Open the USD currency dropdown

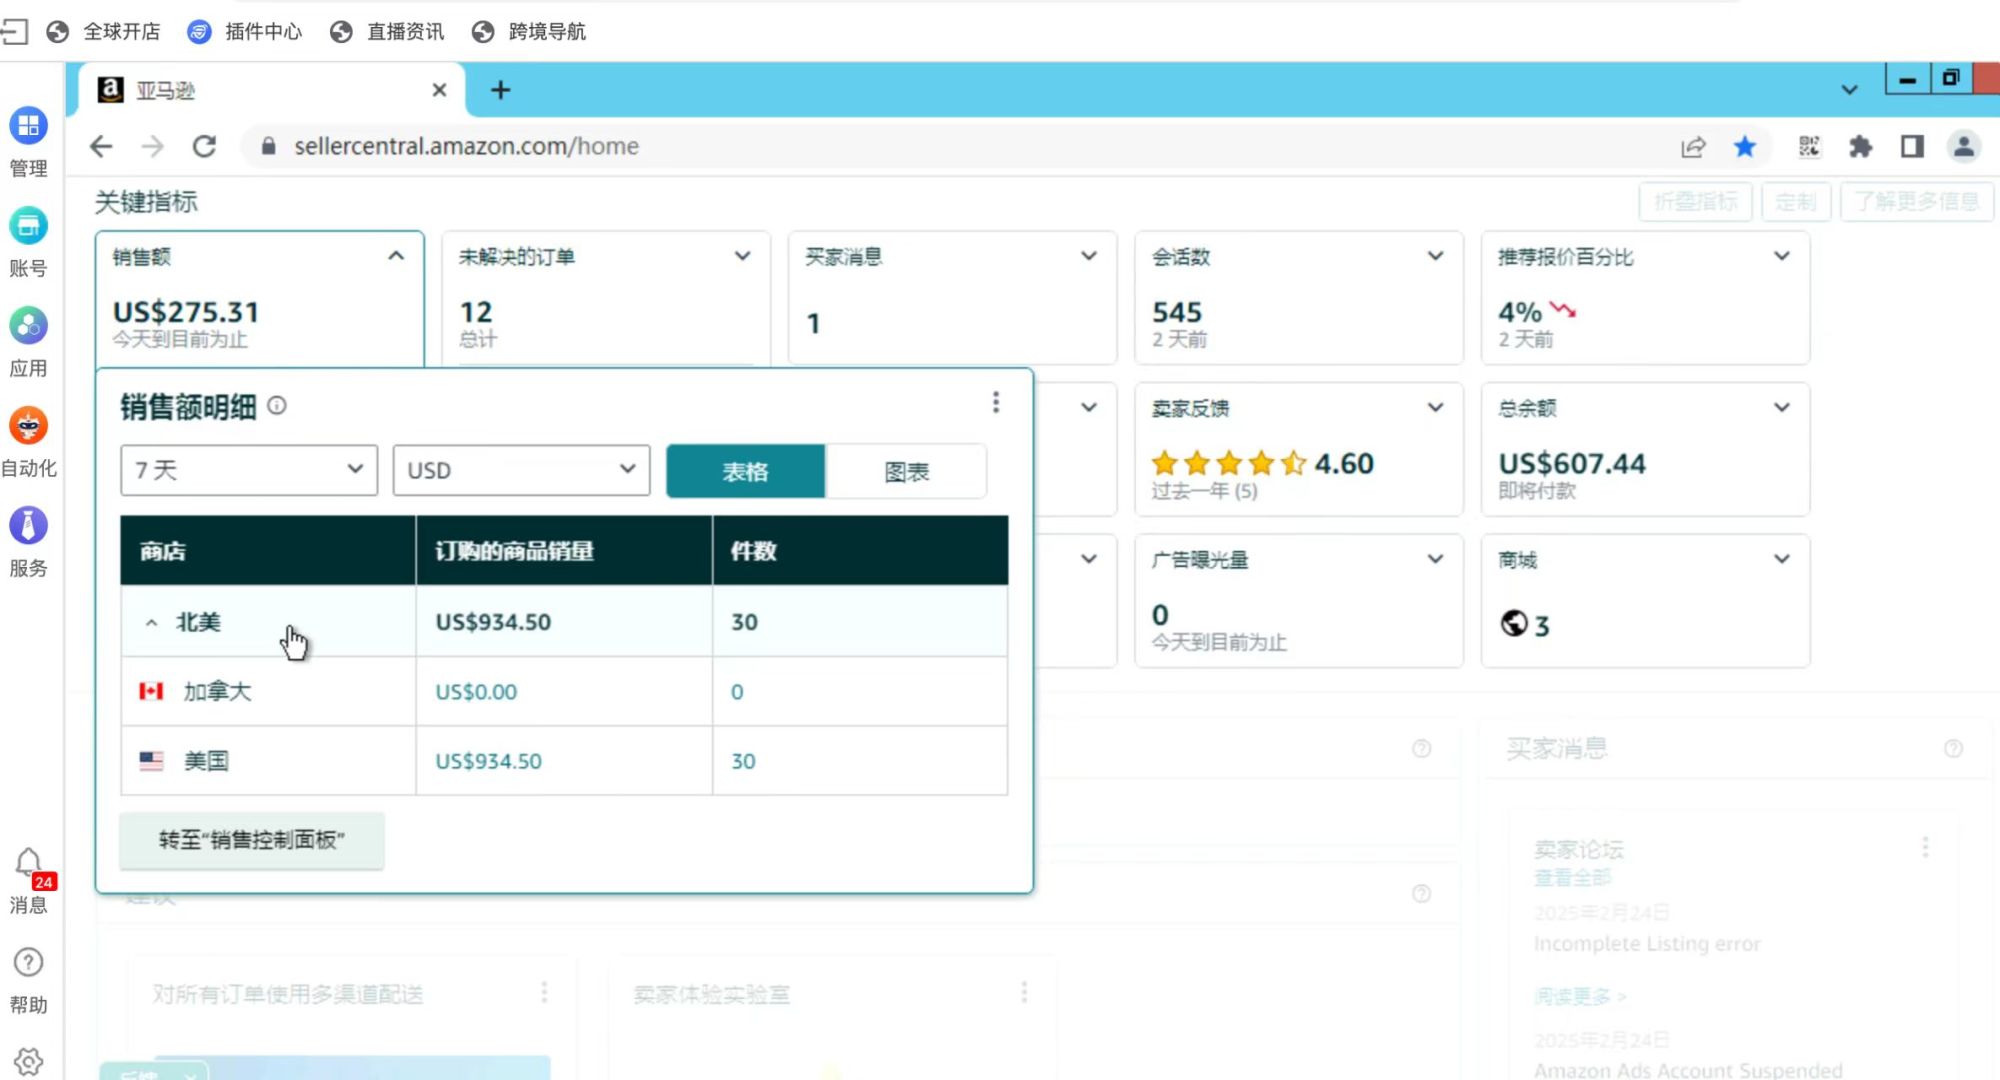[x=521, y=470]
